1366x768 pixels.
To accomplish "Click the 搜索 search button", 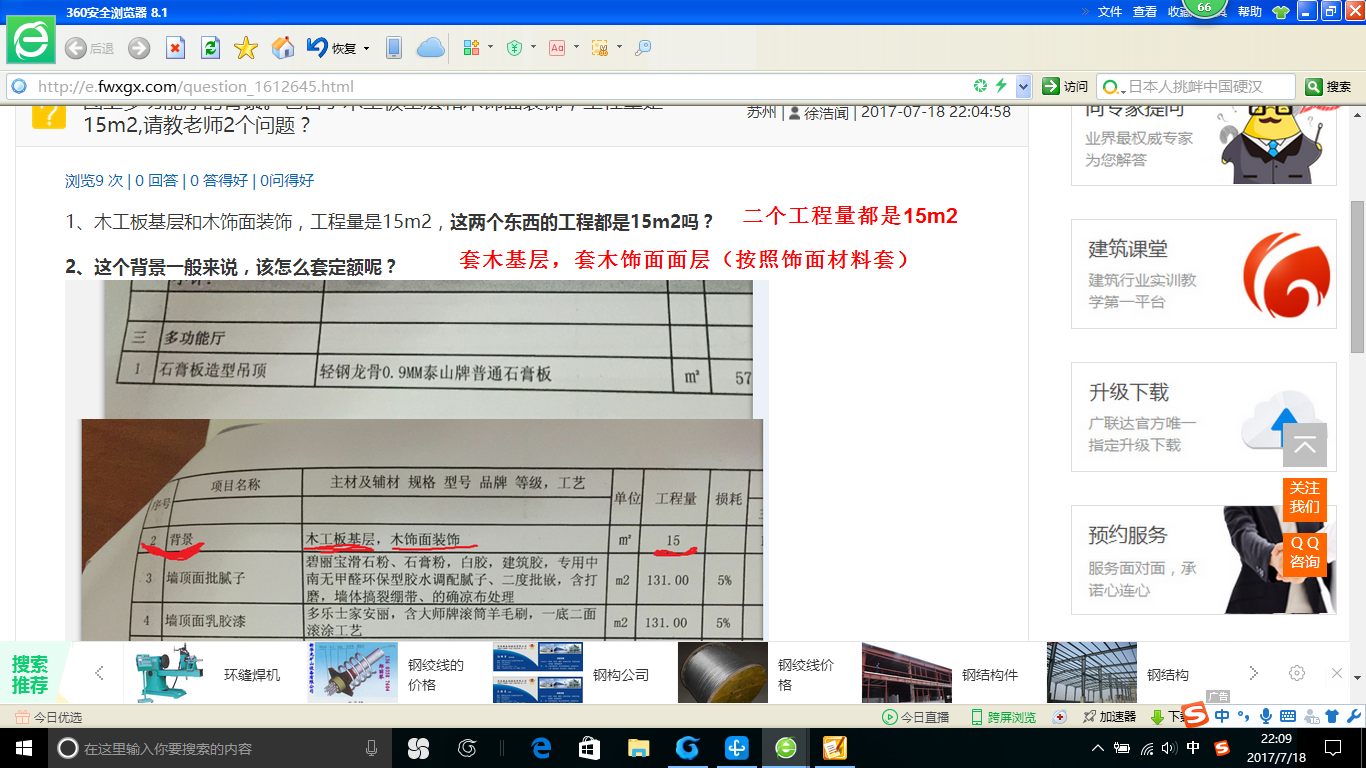I will pyautogui.click(x=1328, y=86).
